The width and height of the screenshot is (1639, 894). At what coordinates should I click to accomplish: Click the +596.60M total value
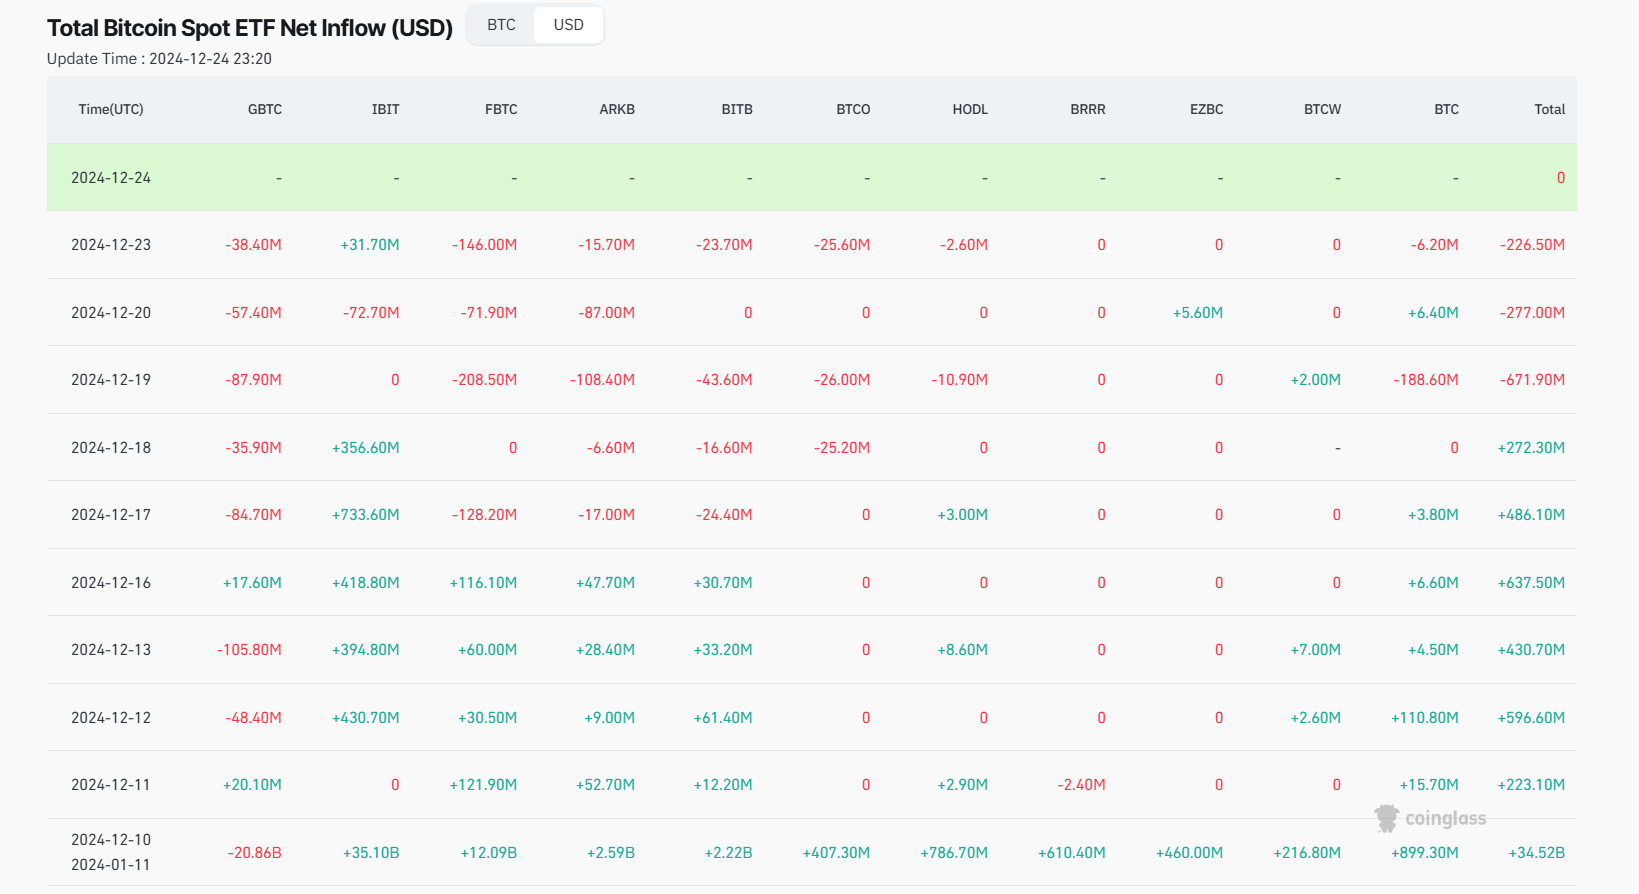(x=1531, y=718)
